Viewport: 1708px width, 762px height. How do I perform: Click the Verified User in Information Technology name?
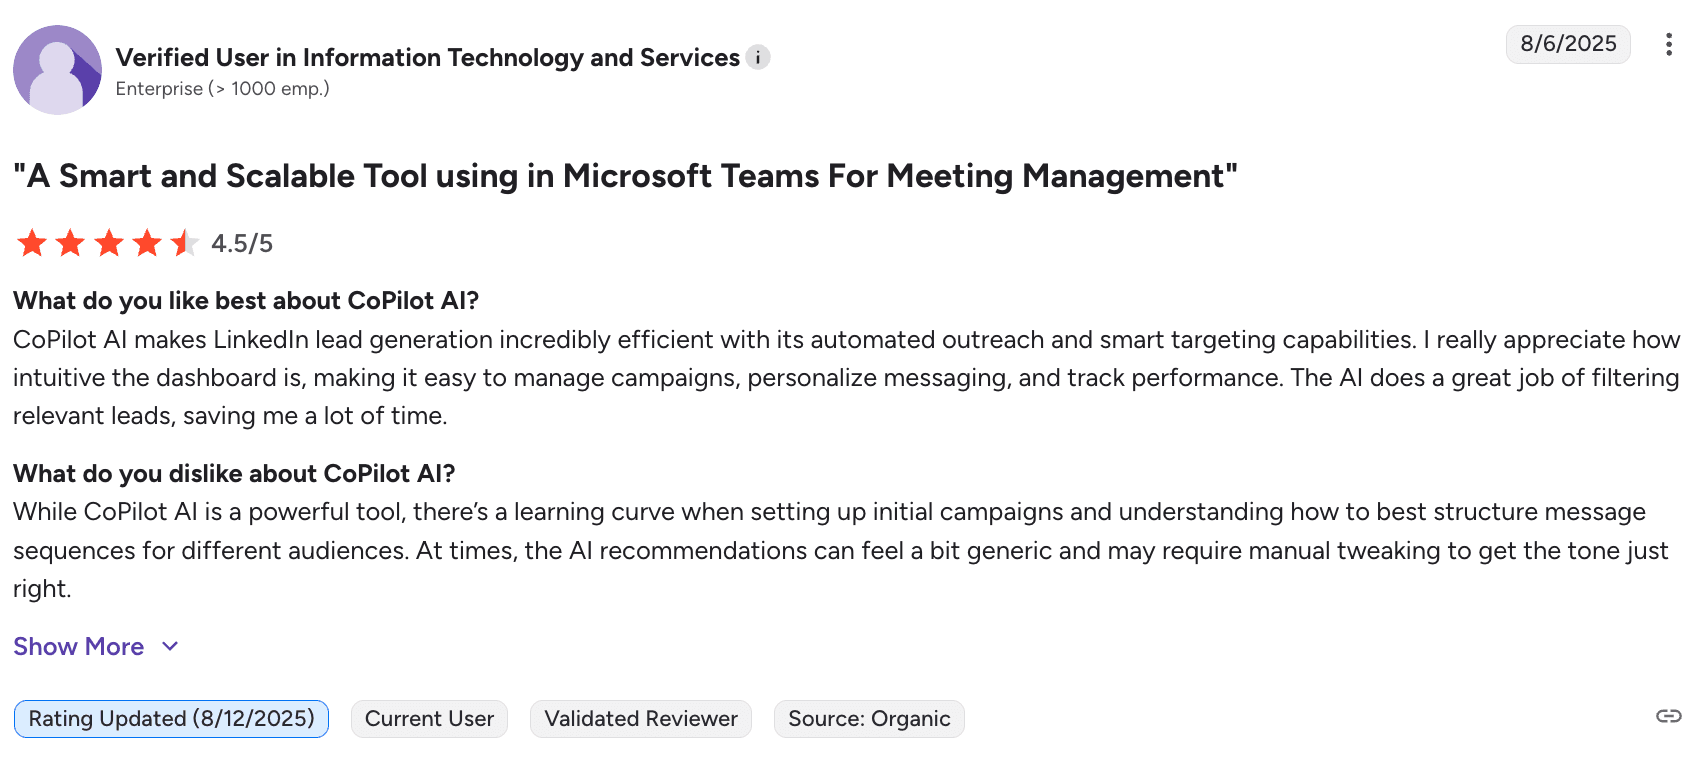(427, 58)
